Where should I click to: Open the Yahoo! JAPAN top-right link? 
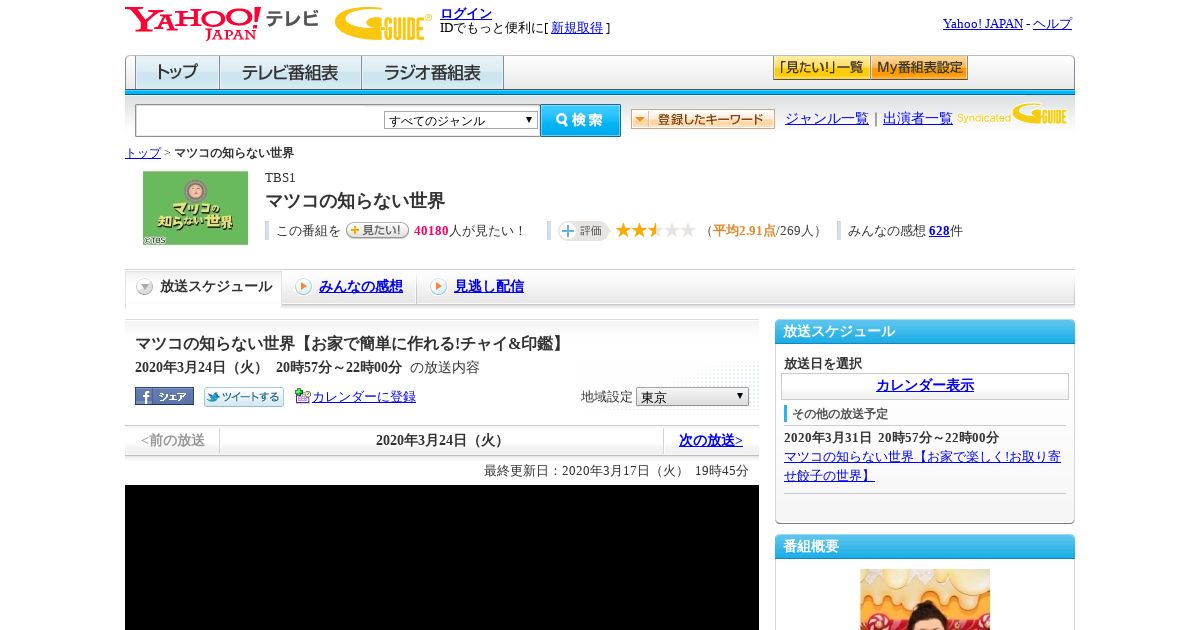983,23
